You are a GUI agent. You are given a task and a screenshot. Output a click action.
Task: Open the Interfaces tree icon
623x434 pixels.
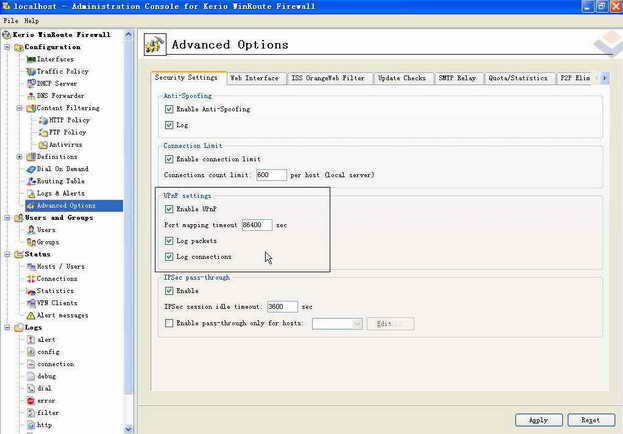point(30,59)
